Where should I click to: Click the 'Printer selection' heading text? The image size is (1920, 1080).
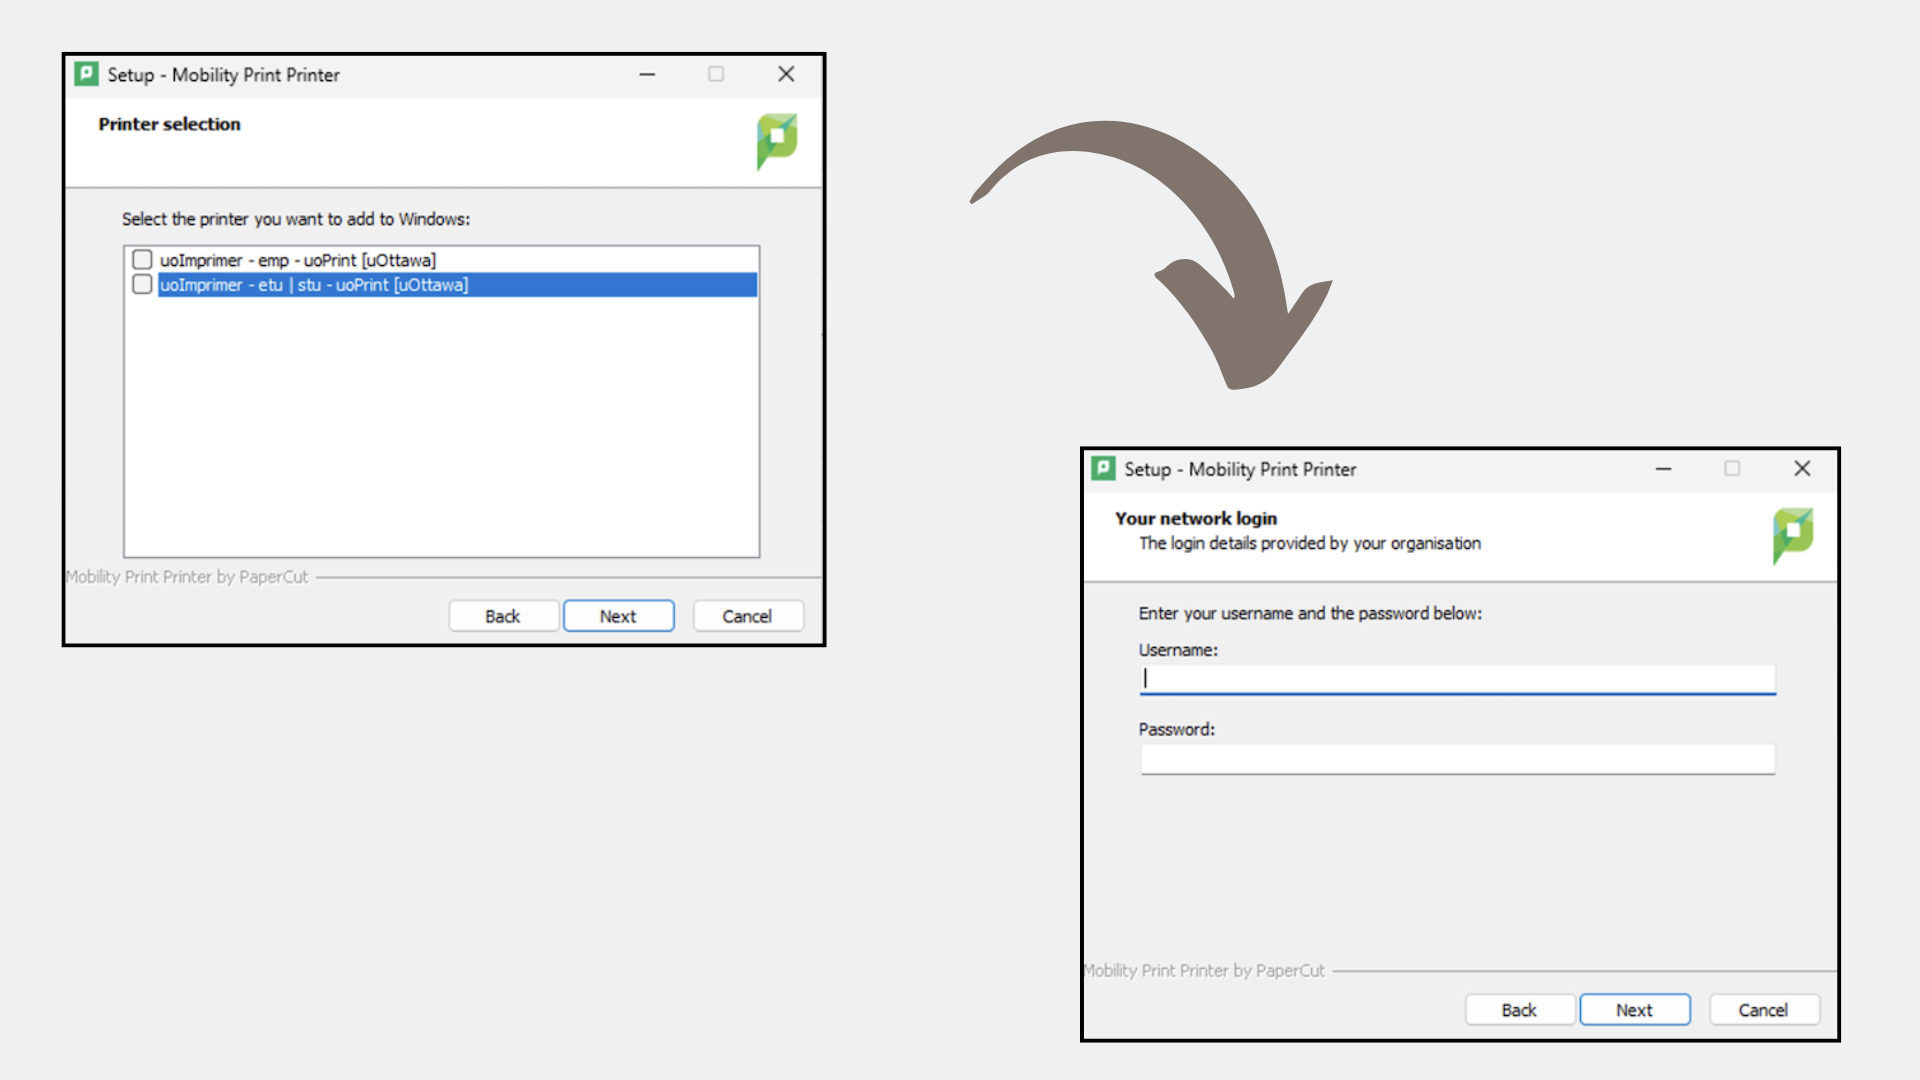(169, 124)
